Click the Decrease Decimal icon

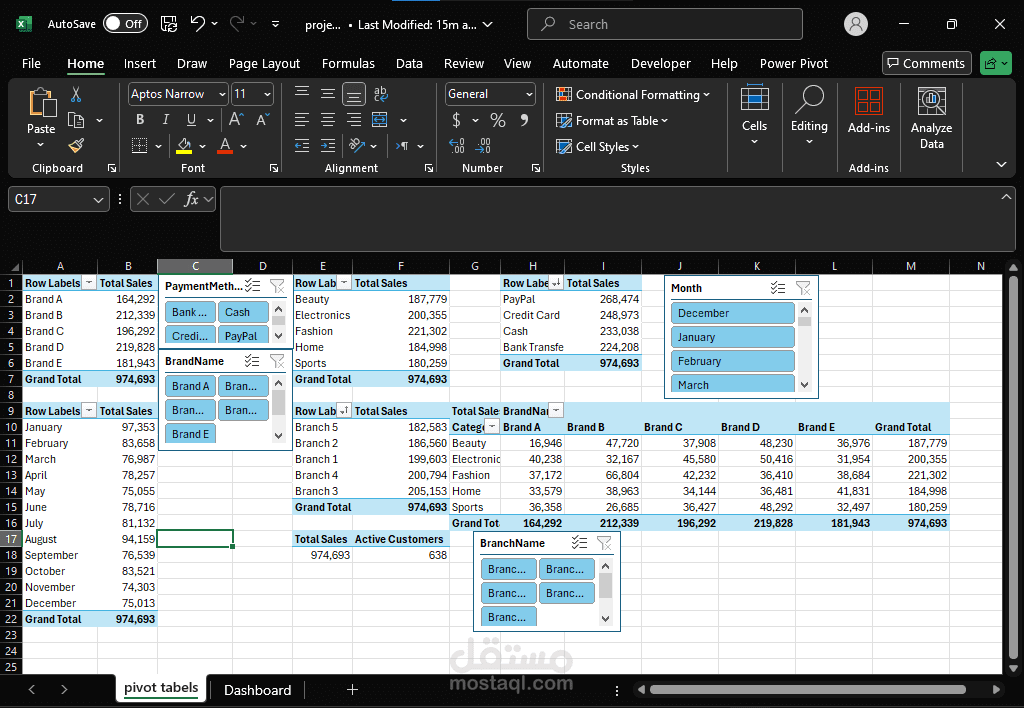pyautogui.click(x=483, y=146)
